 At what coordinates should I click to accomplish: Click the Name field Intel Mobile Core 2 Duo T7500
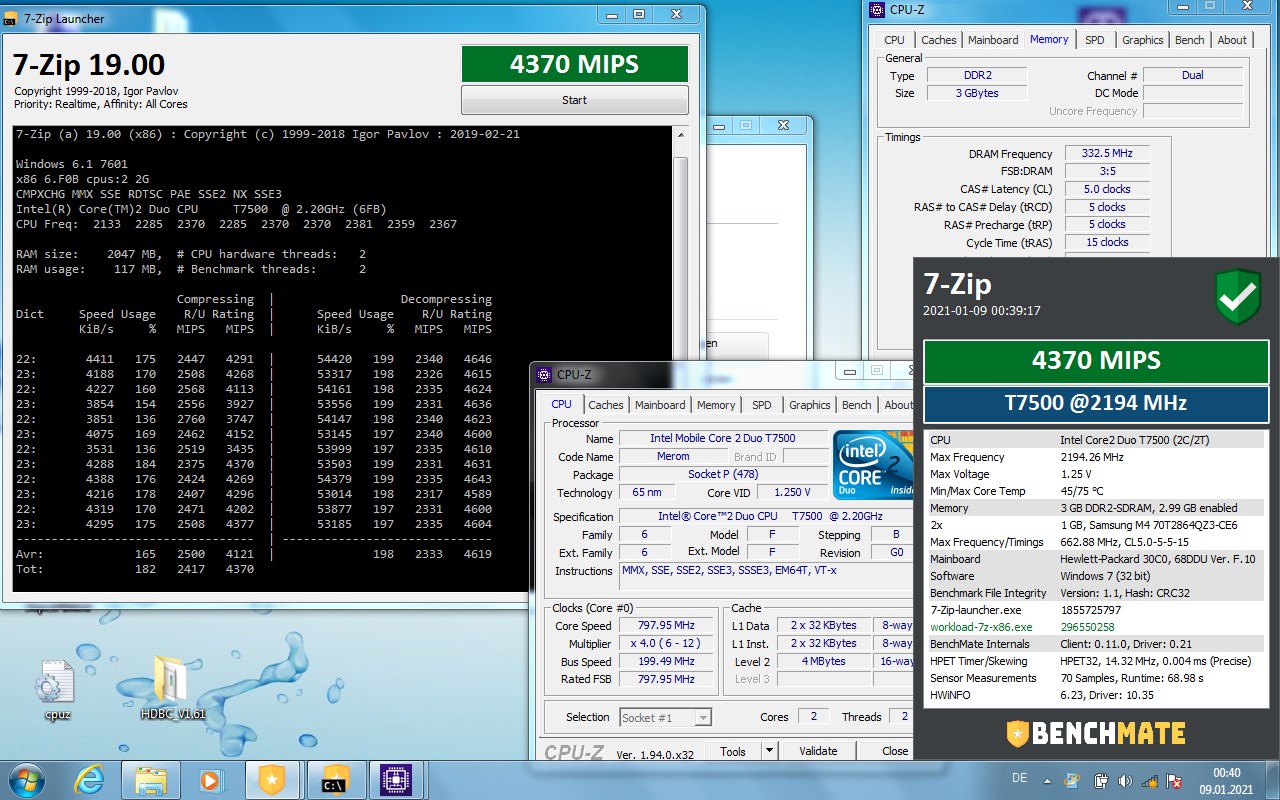tap(723, 438)
